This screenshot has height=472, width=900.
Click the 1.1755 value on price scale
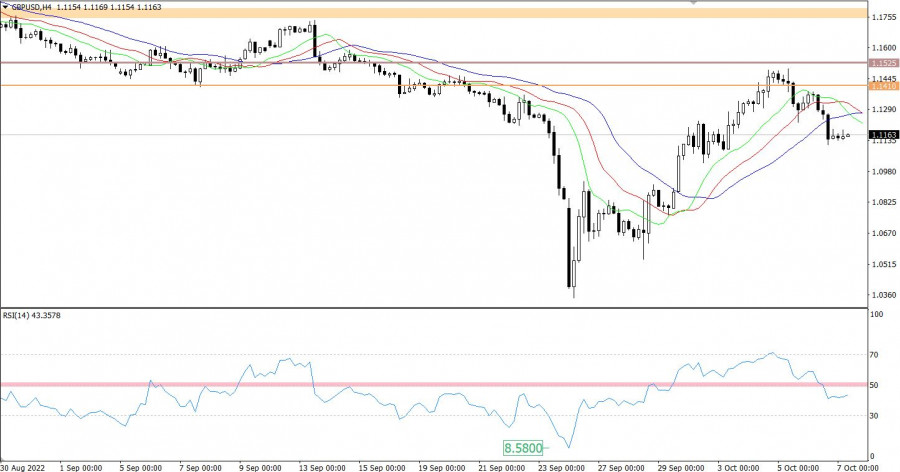tap(882, 17)
